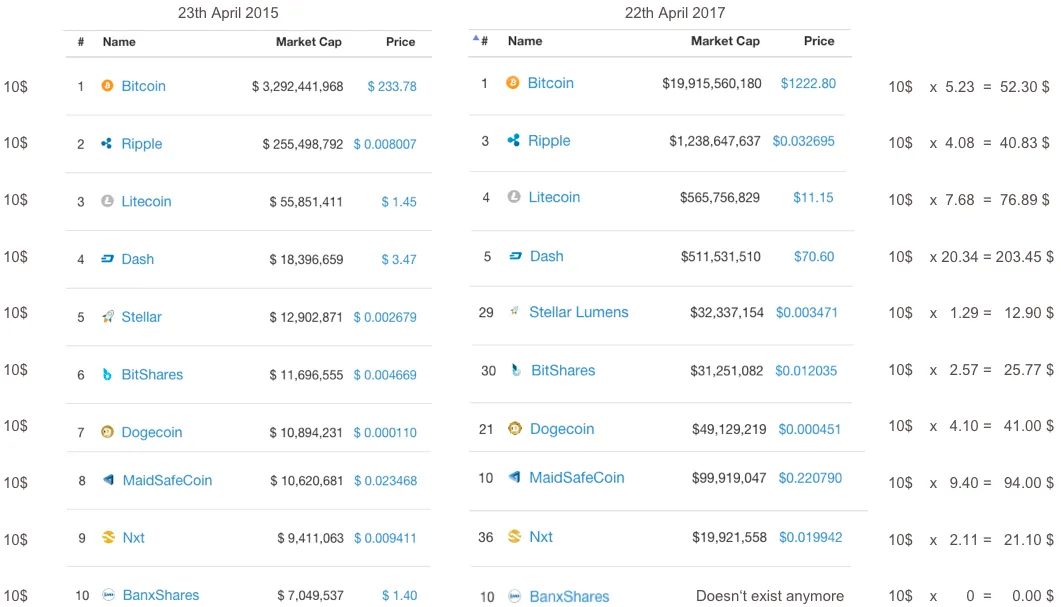Viewport: 1061px width, 607px height.
Task: Click the Dogecoin icon in 2017 table
Action: point(515,428)
